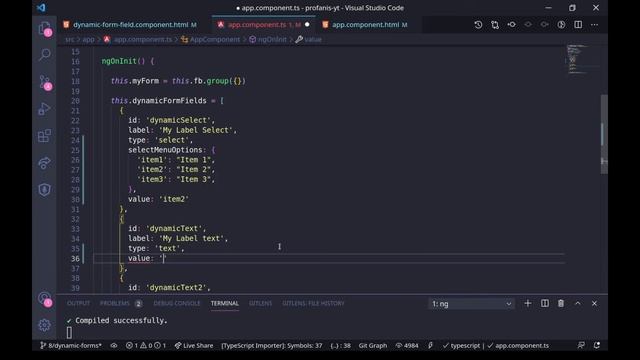Click the code minimap preview
The image size is (640, 360).
tap(577, 59)
